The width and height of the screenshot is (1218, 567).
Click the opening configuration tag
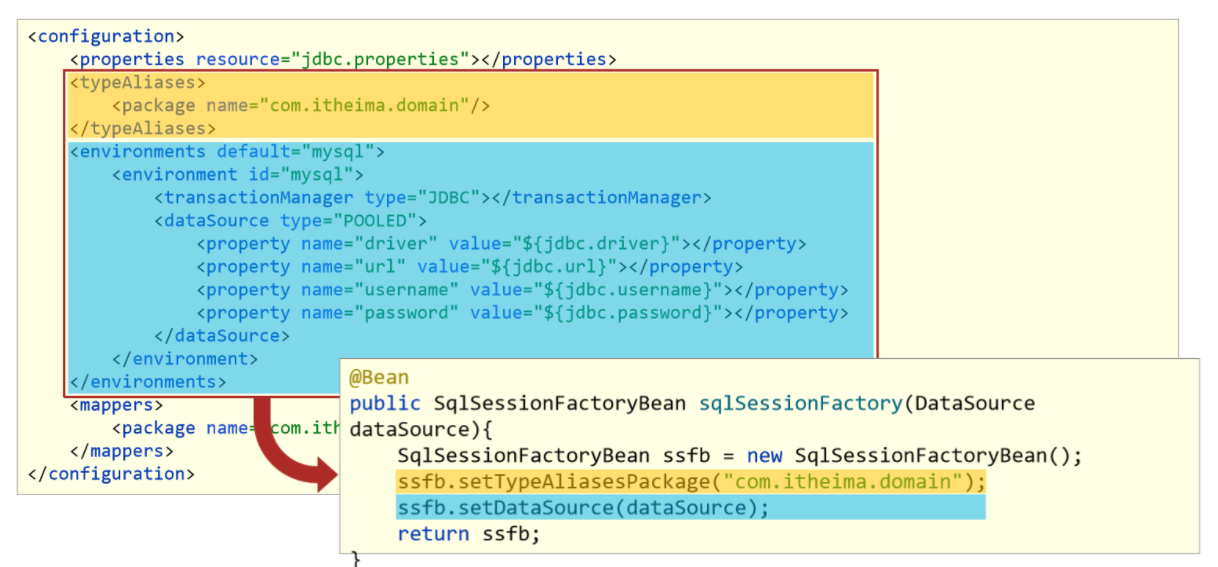click(x=106, y=36)
